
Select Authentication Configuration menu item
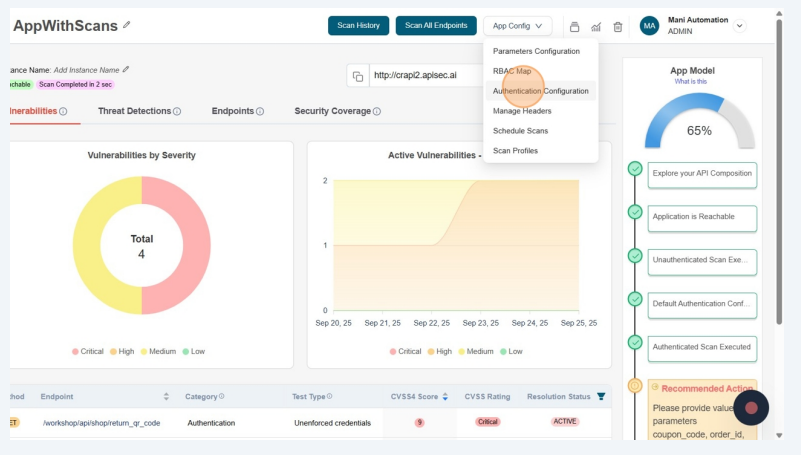tap(540, 91)
